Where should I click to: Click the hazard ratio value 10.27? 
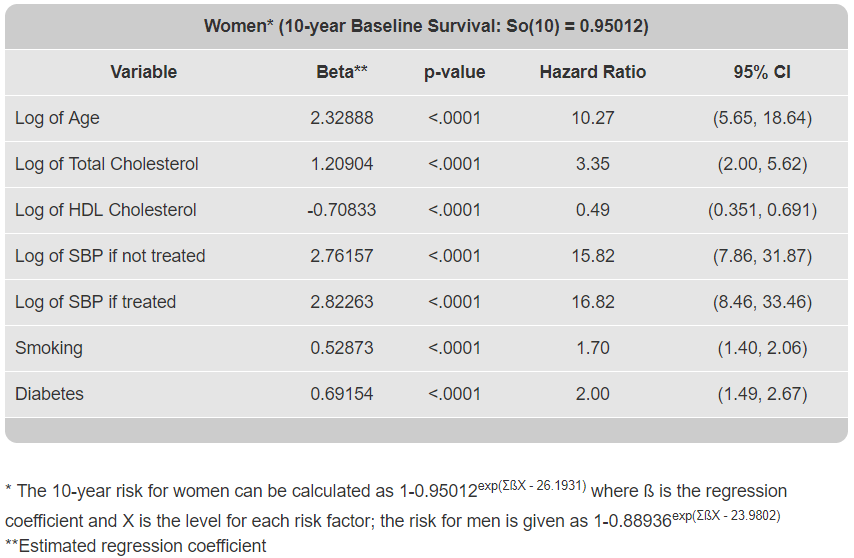[592, 118]
